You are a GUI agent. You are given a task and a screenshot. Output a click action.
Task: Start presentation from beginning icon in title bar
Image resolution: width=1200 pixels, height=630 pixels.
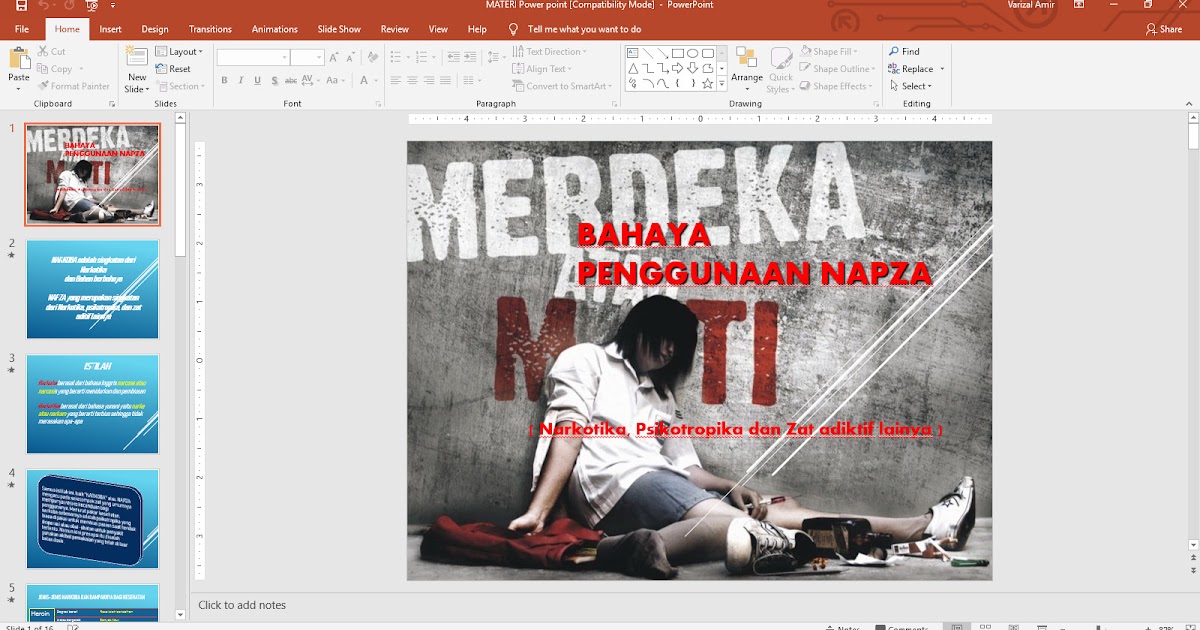tap(93, 6)
